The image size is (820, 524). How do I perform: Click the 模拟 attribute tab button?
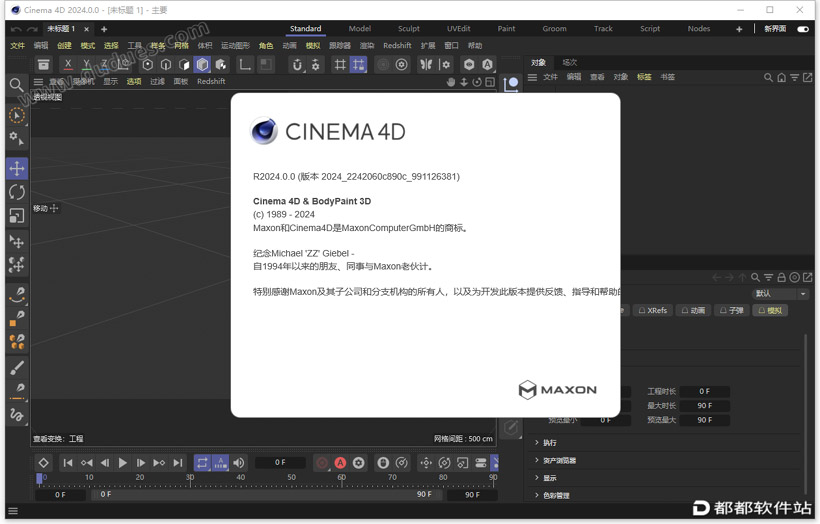coord(770,311)
